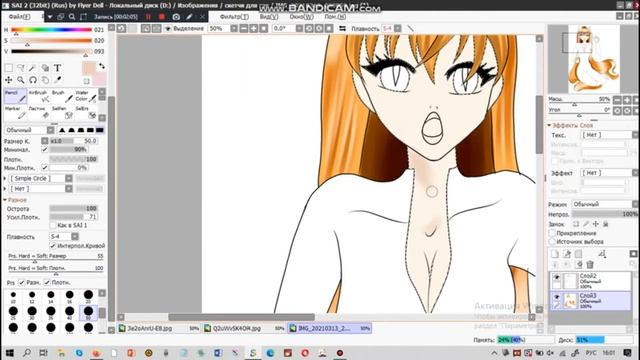Choose the Ластик eraser tool

(x=39, y=113)
